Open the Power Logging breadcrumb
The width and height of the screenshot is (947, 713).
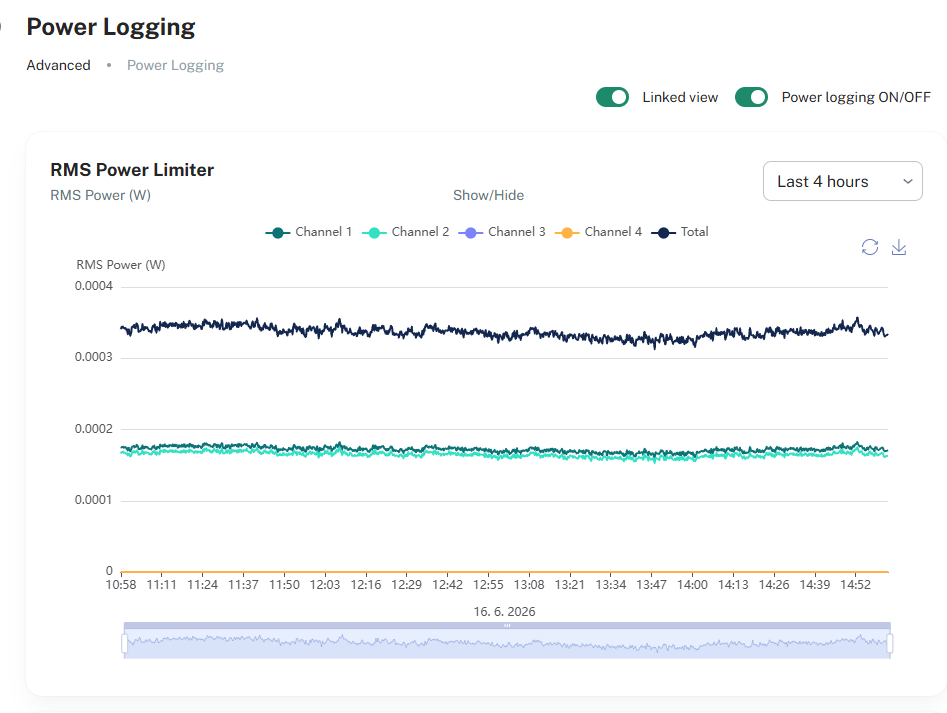point(175,65)
